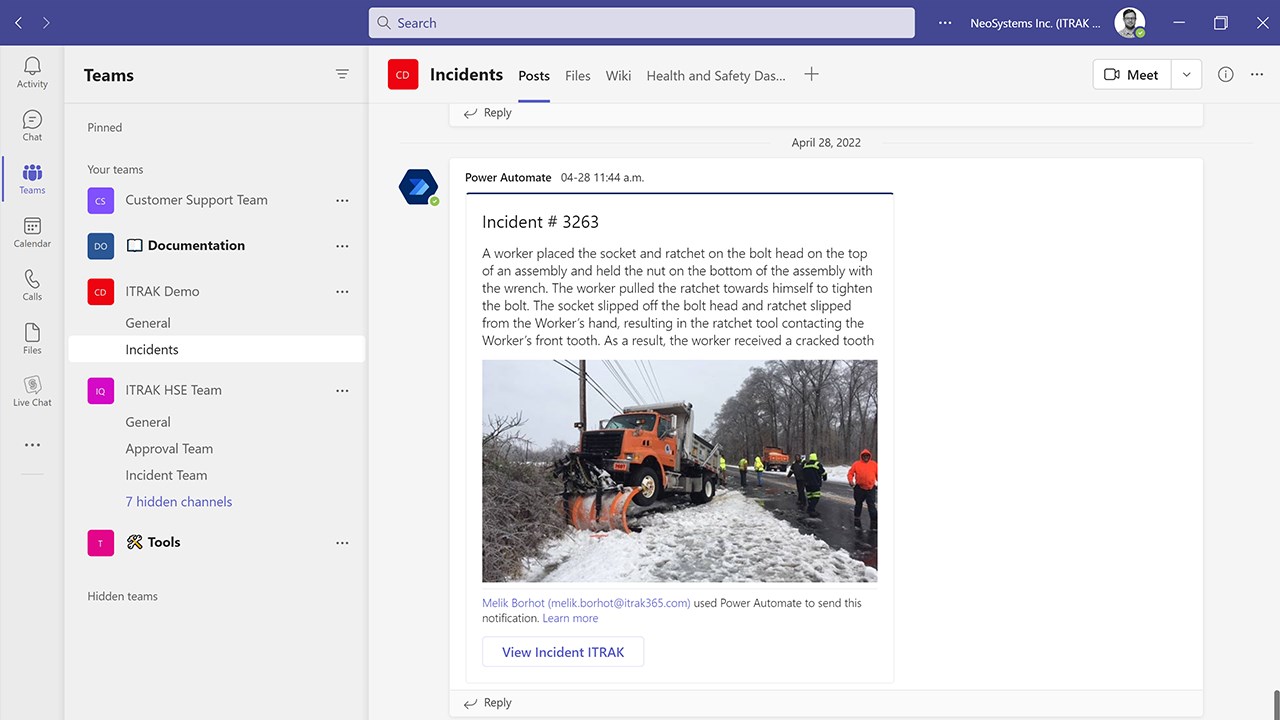
Task: Open more options for Documentation team
Action: (x=342, y=246)
